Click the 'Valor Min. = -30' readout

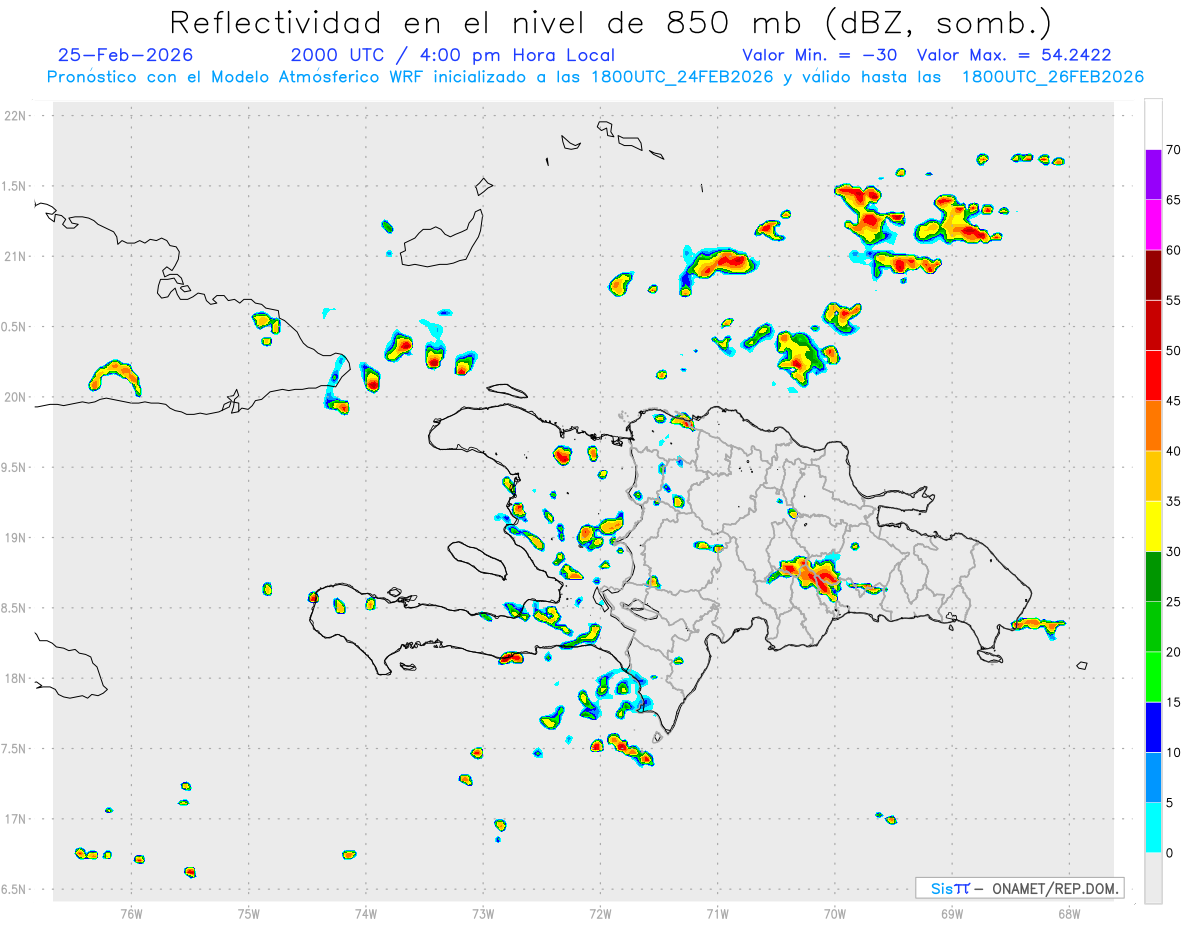(x=821, y=55)
